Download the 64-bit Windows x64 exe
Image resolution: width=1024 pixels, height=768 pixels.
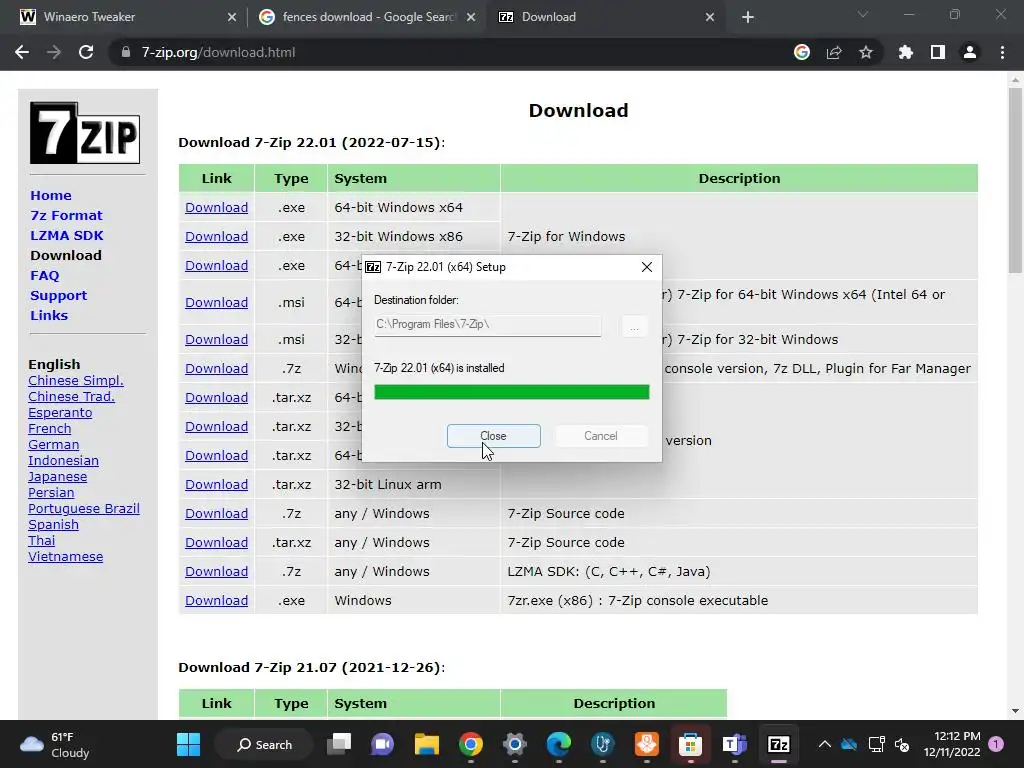click(x=216, y=208)
